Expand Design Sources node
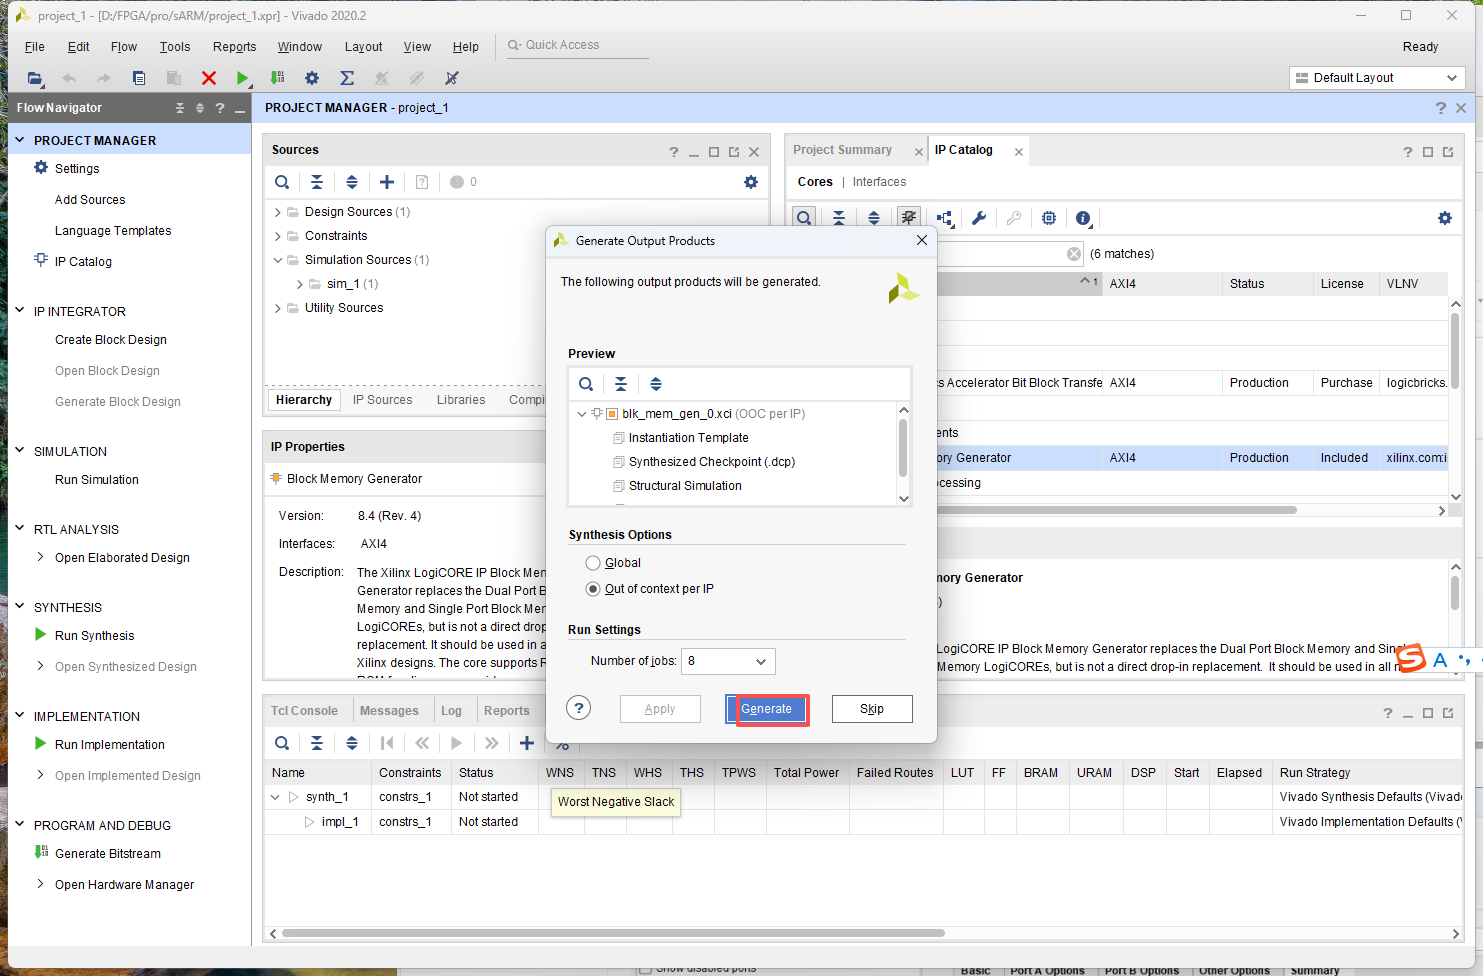Screen dimensions: 1483x976 tap(278, 212)
